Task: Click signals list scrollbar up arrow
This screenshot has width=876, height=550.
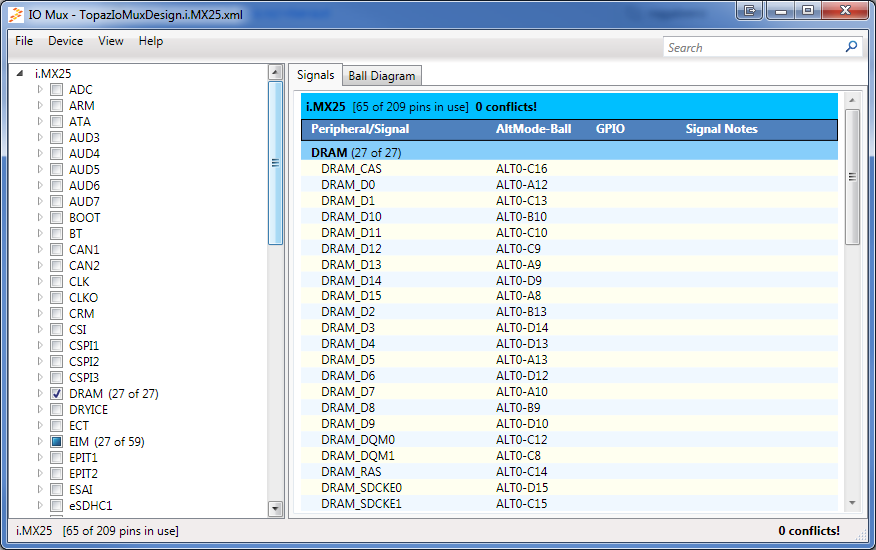Action: (852, 100)
